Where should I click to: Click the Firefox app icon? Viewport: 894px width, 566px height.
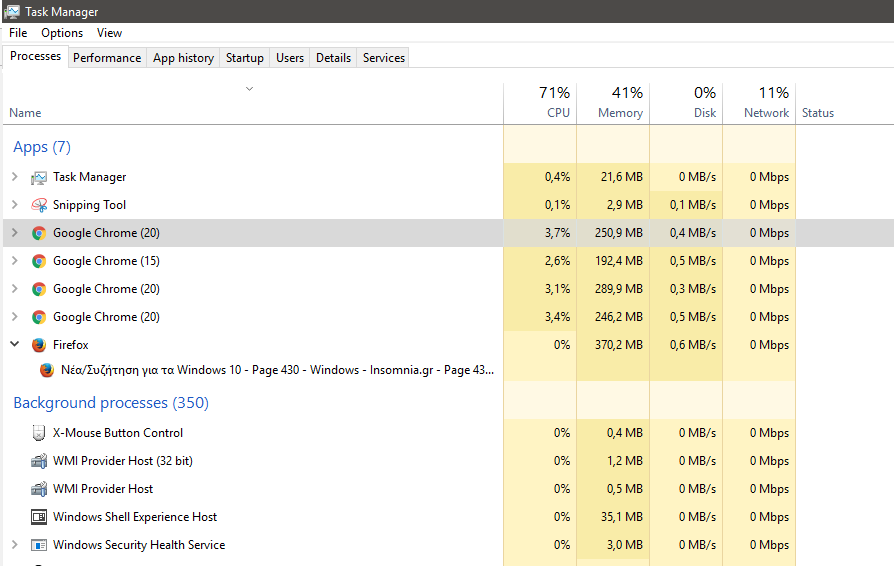point(39,345)
